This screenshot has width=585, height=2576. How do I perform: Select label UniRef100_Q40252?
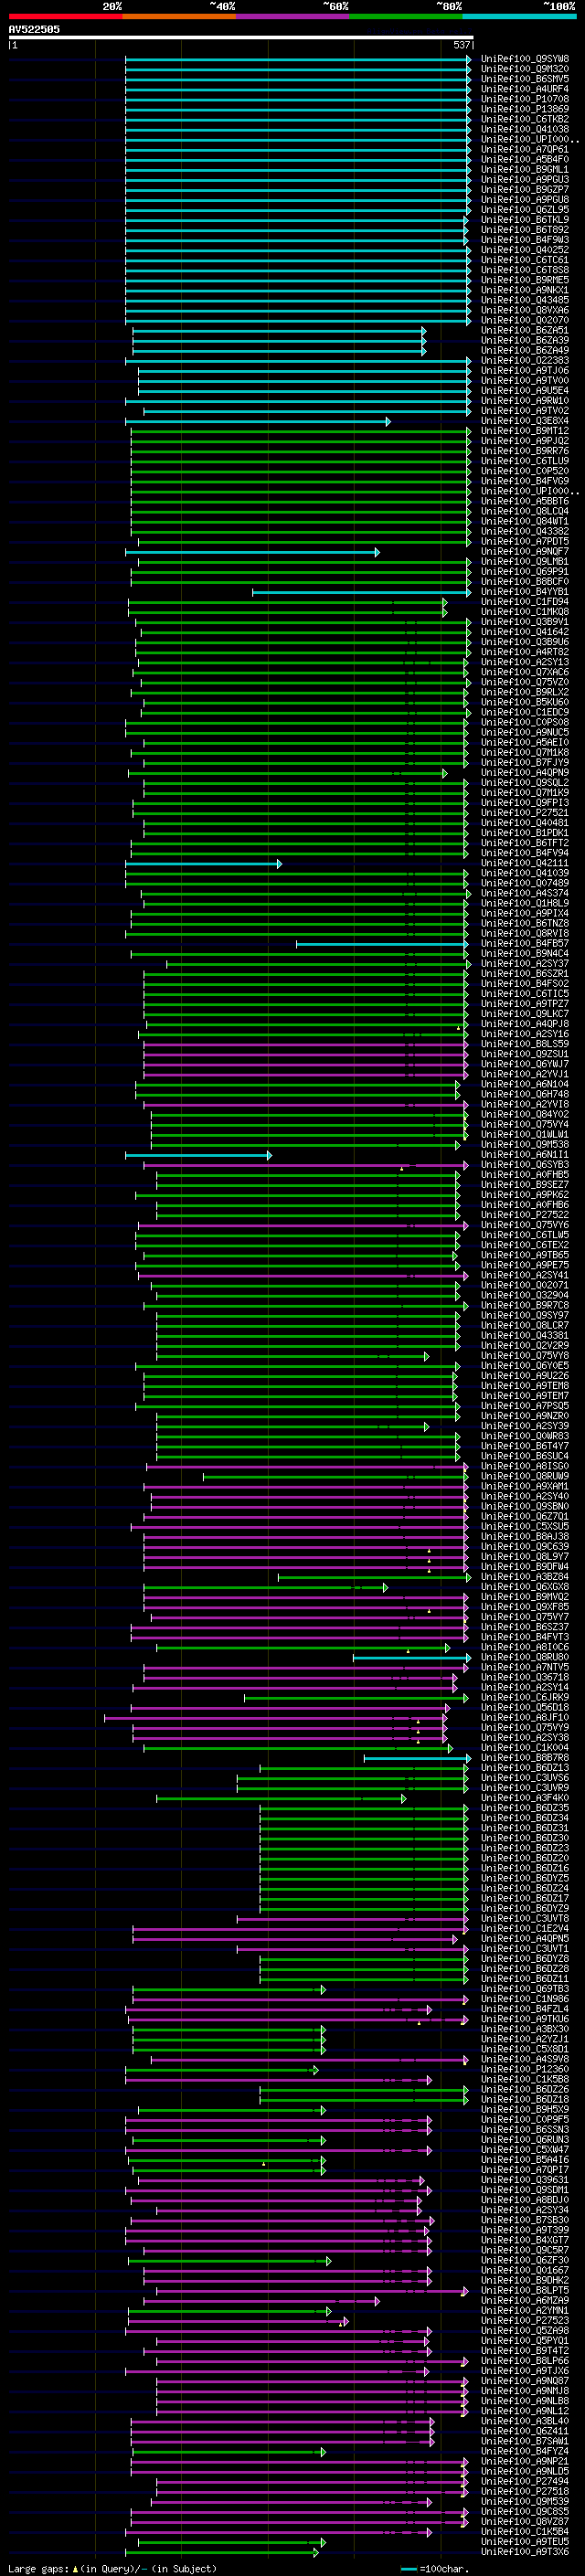click(x=525, y=250)
